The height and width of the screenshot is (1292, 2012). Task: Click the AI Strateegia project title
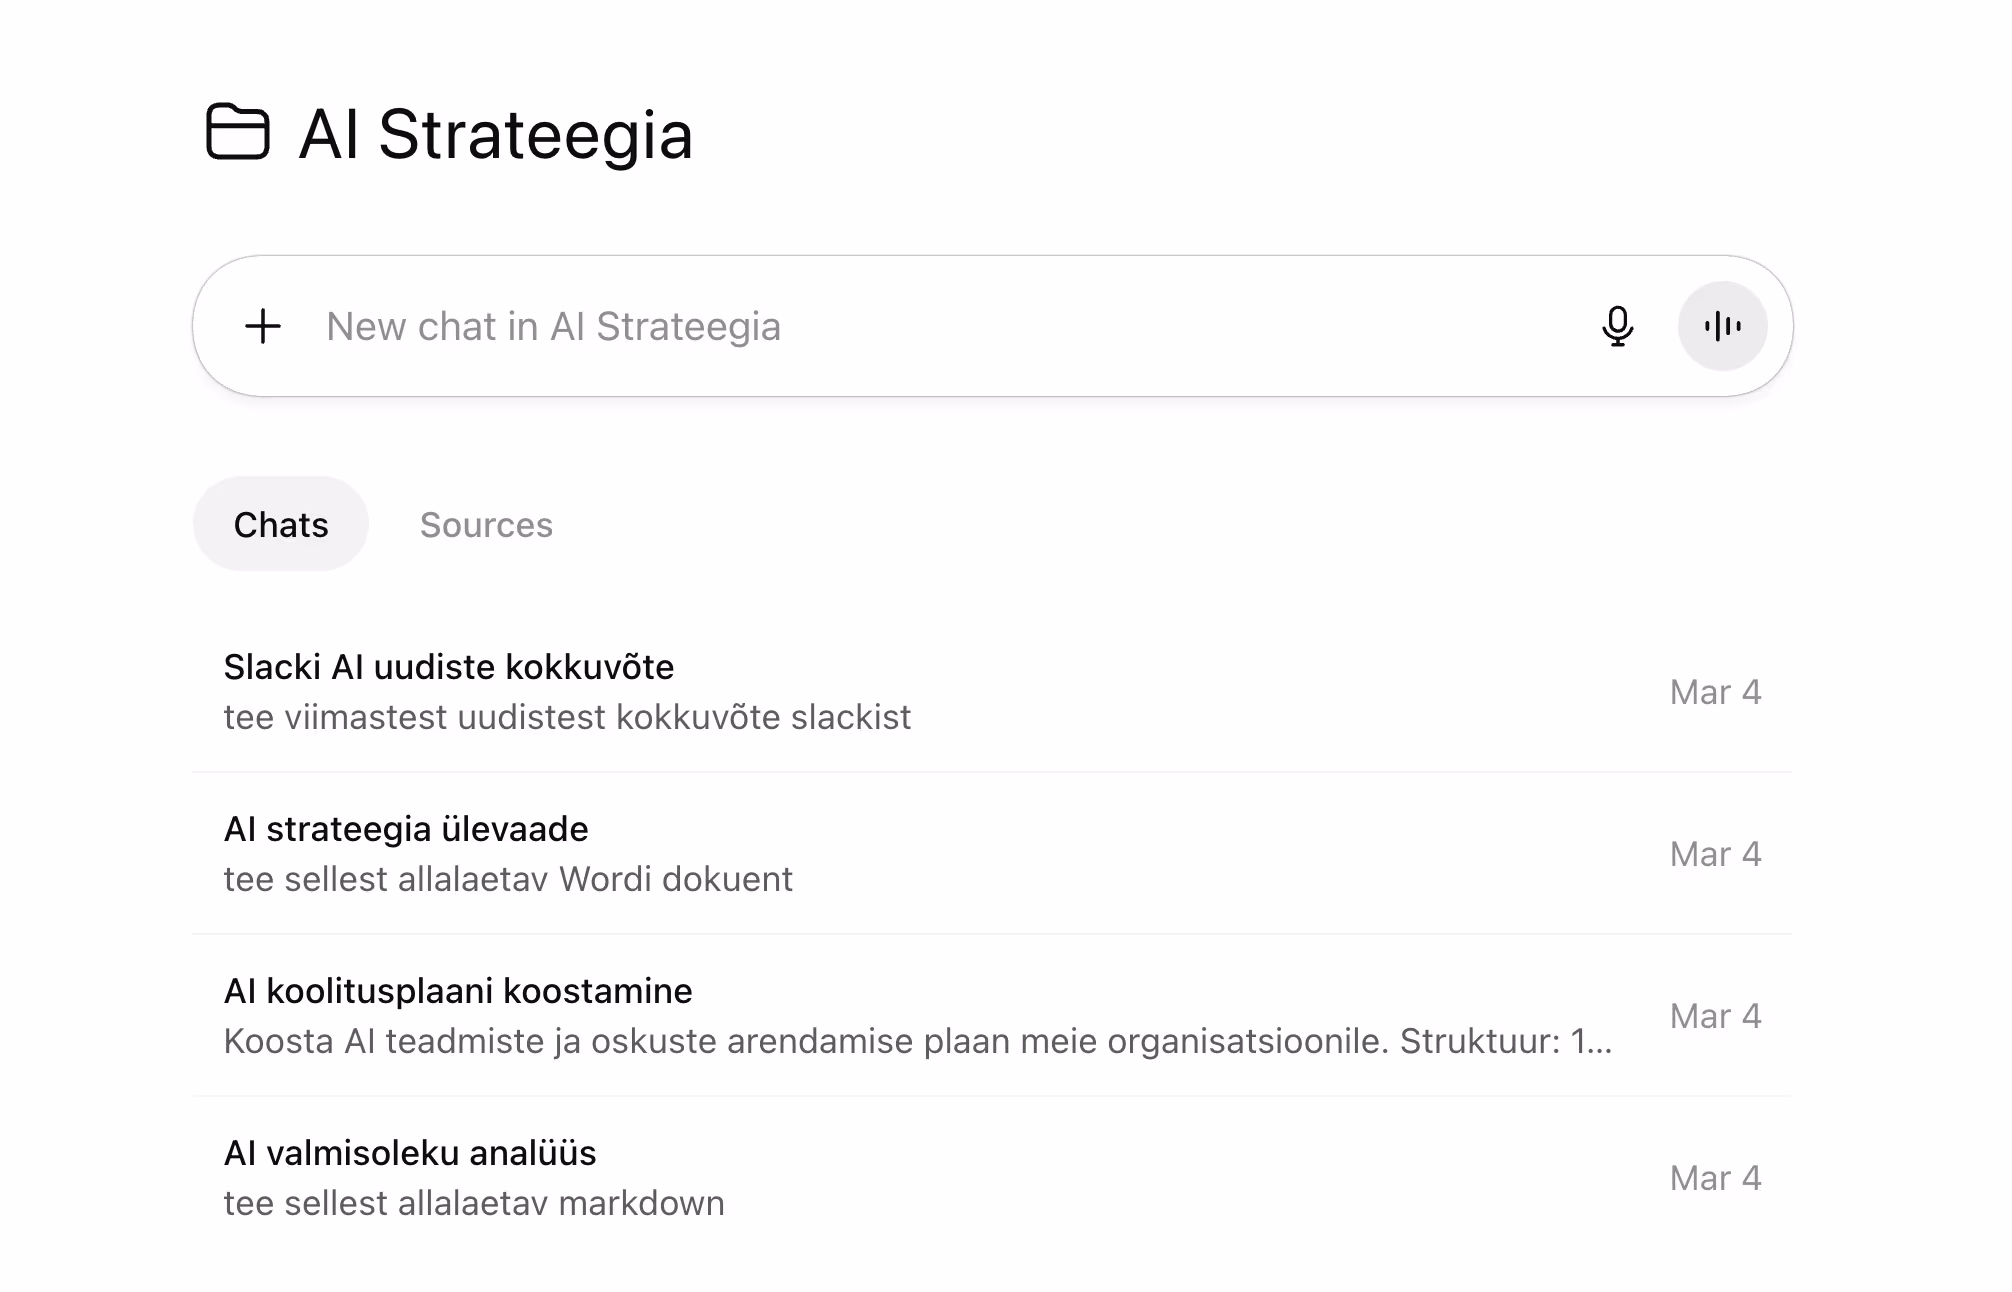pos(495,134)
